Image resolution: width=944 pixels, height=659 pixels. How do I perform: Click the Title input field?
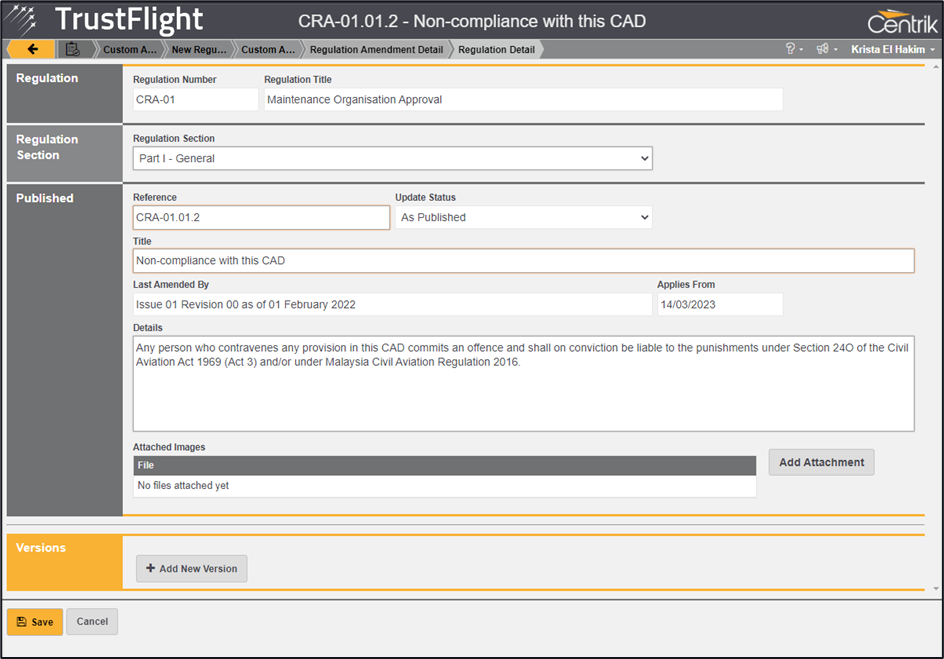(x=523, y=261)
